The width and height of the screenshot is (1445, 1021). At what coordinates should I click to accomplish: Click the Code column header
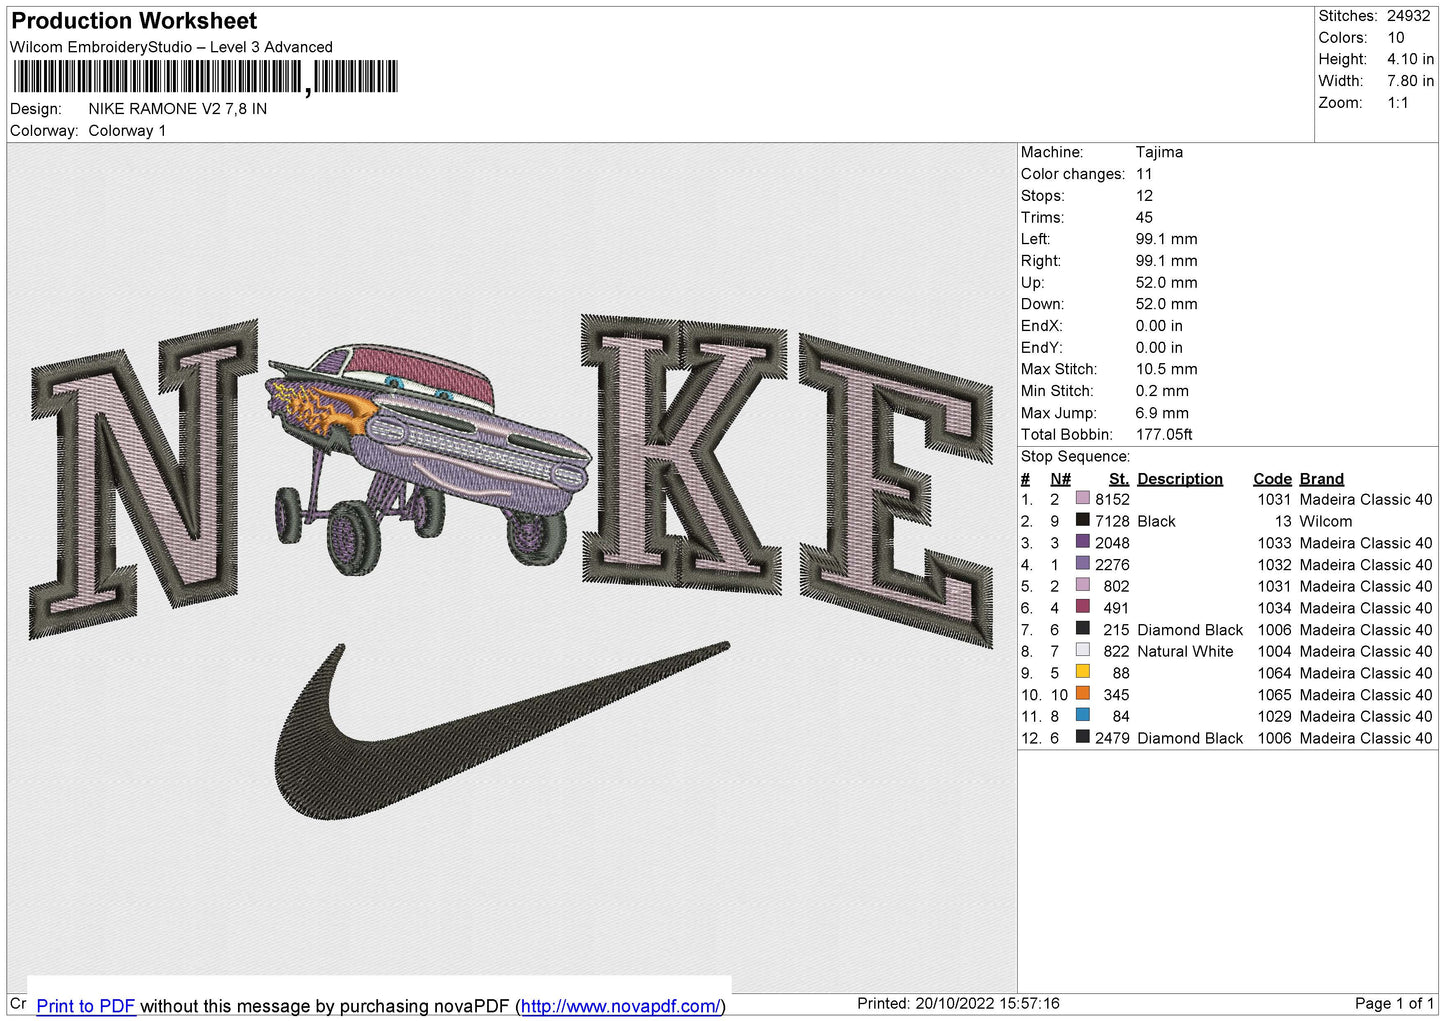click(x=1272, y=479)
